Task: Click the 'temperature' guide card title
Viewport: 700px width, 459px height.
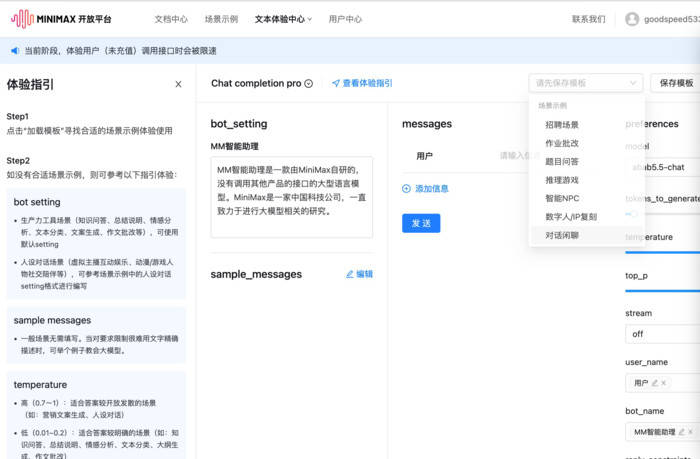Action: [x=40, y=384]
